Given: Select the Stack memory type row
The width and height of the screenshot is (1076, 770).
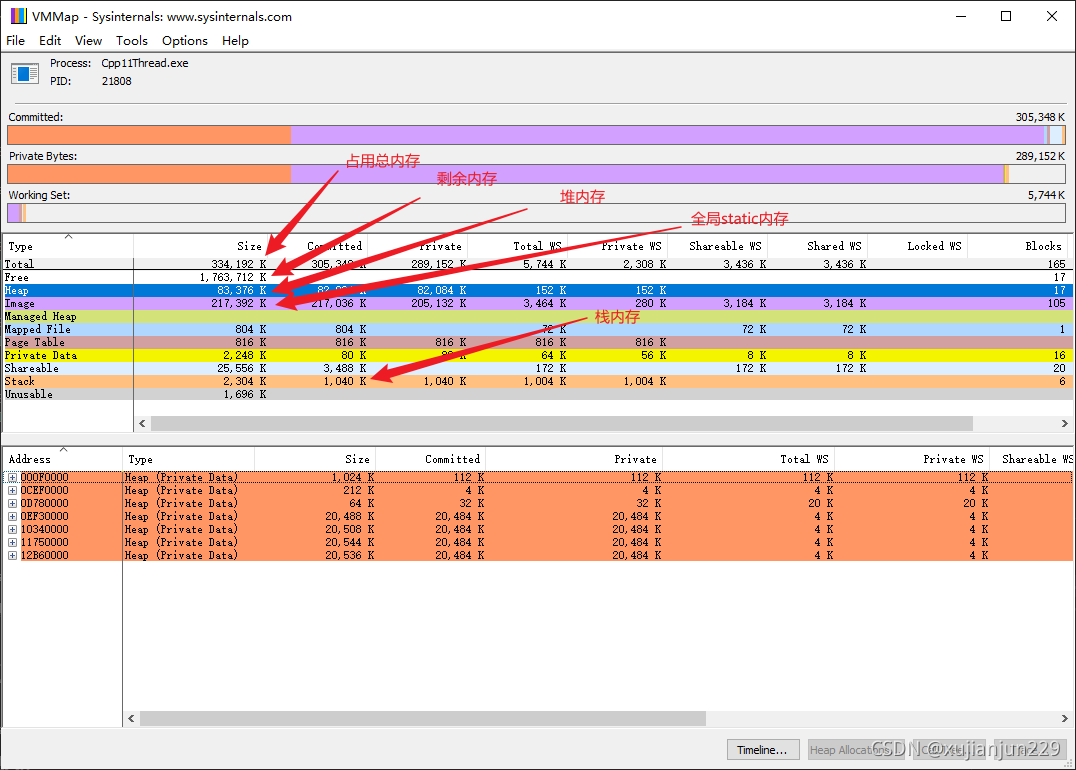Looking at the screenshot, I should [537, 382].
